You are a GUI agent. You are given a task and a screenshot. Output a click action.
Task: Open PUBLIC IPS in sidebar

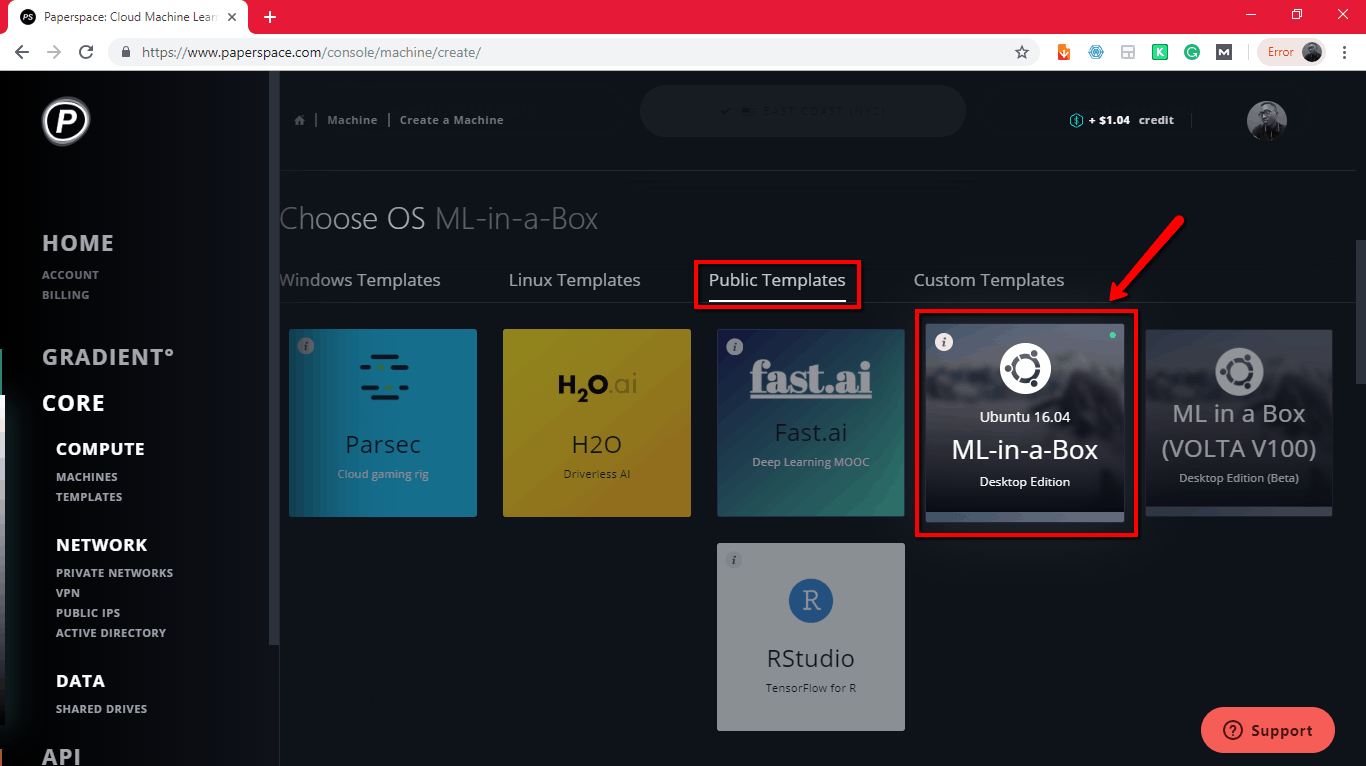[x=88, y=613]
